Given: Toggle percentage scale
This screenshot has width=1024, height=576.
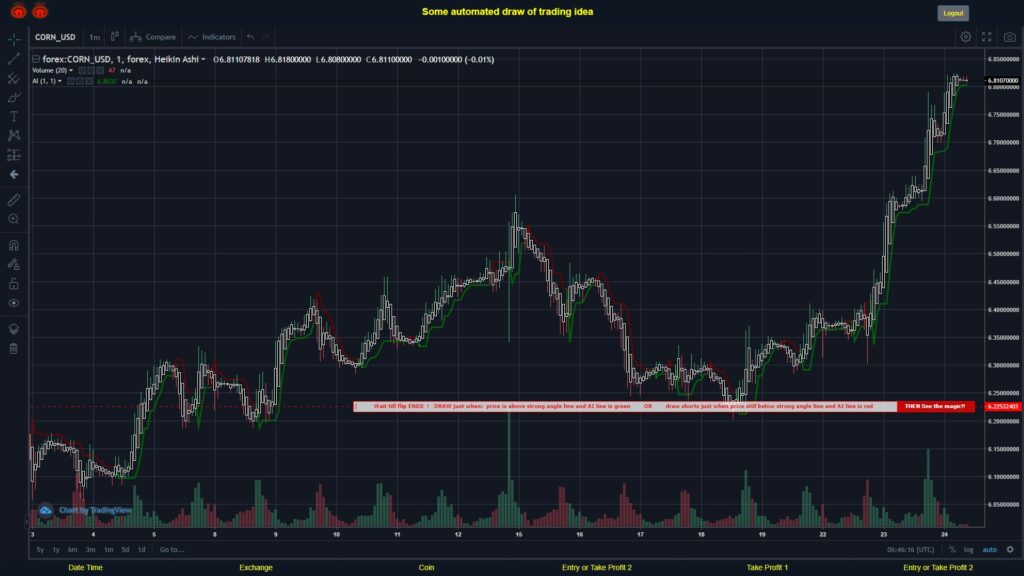Looking at the screenshot, I should [952, 550].
